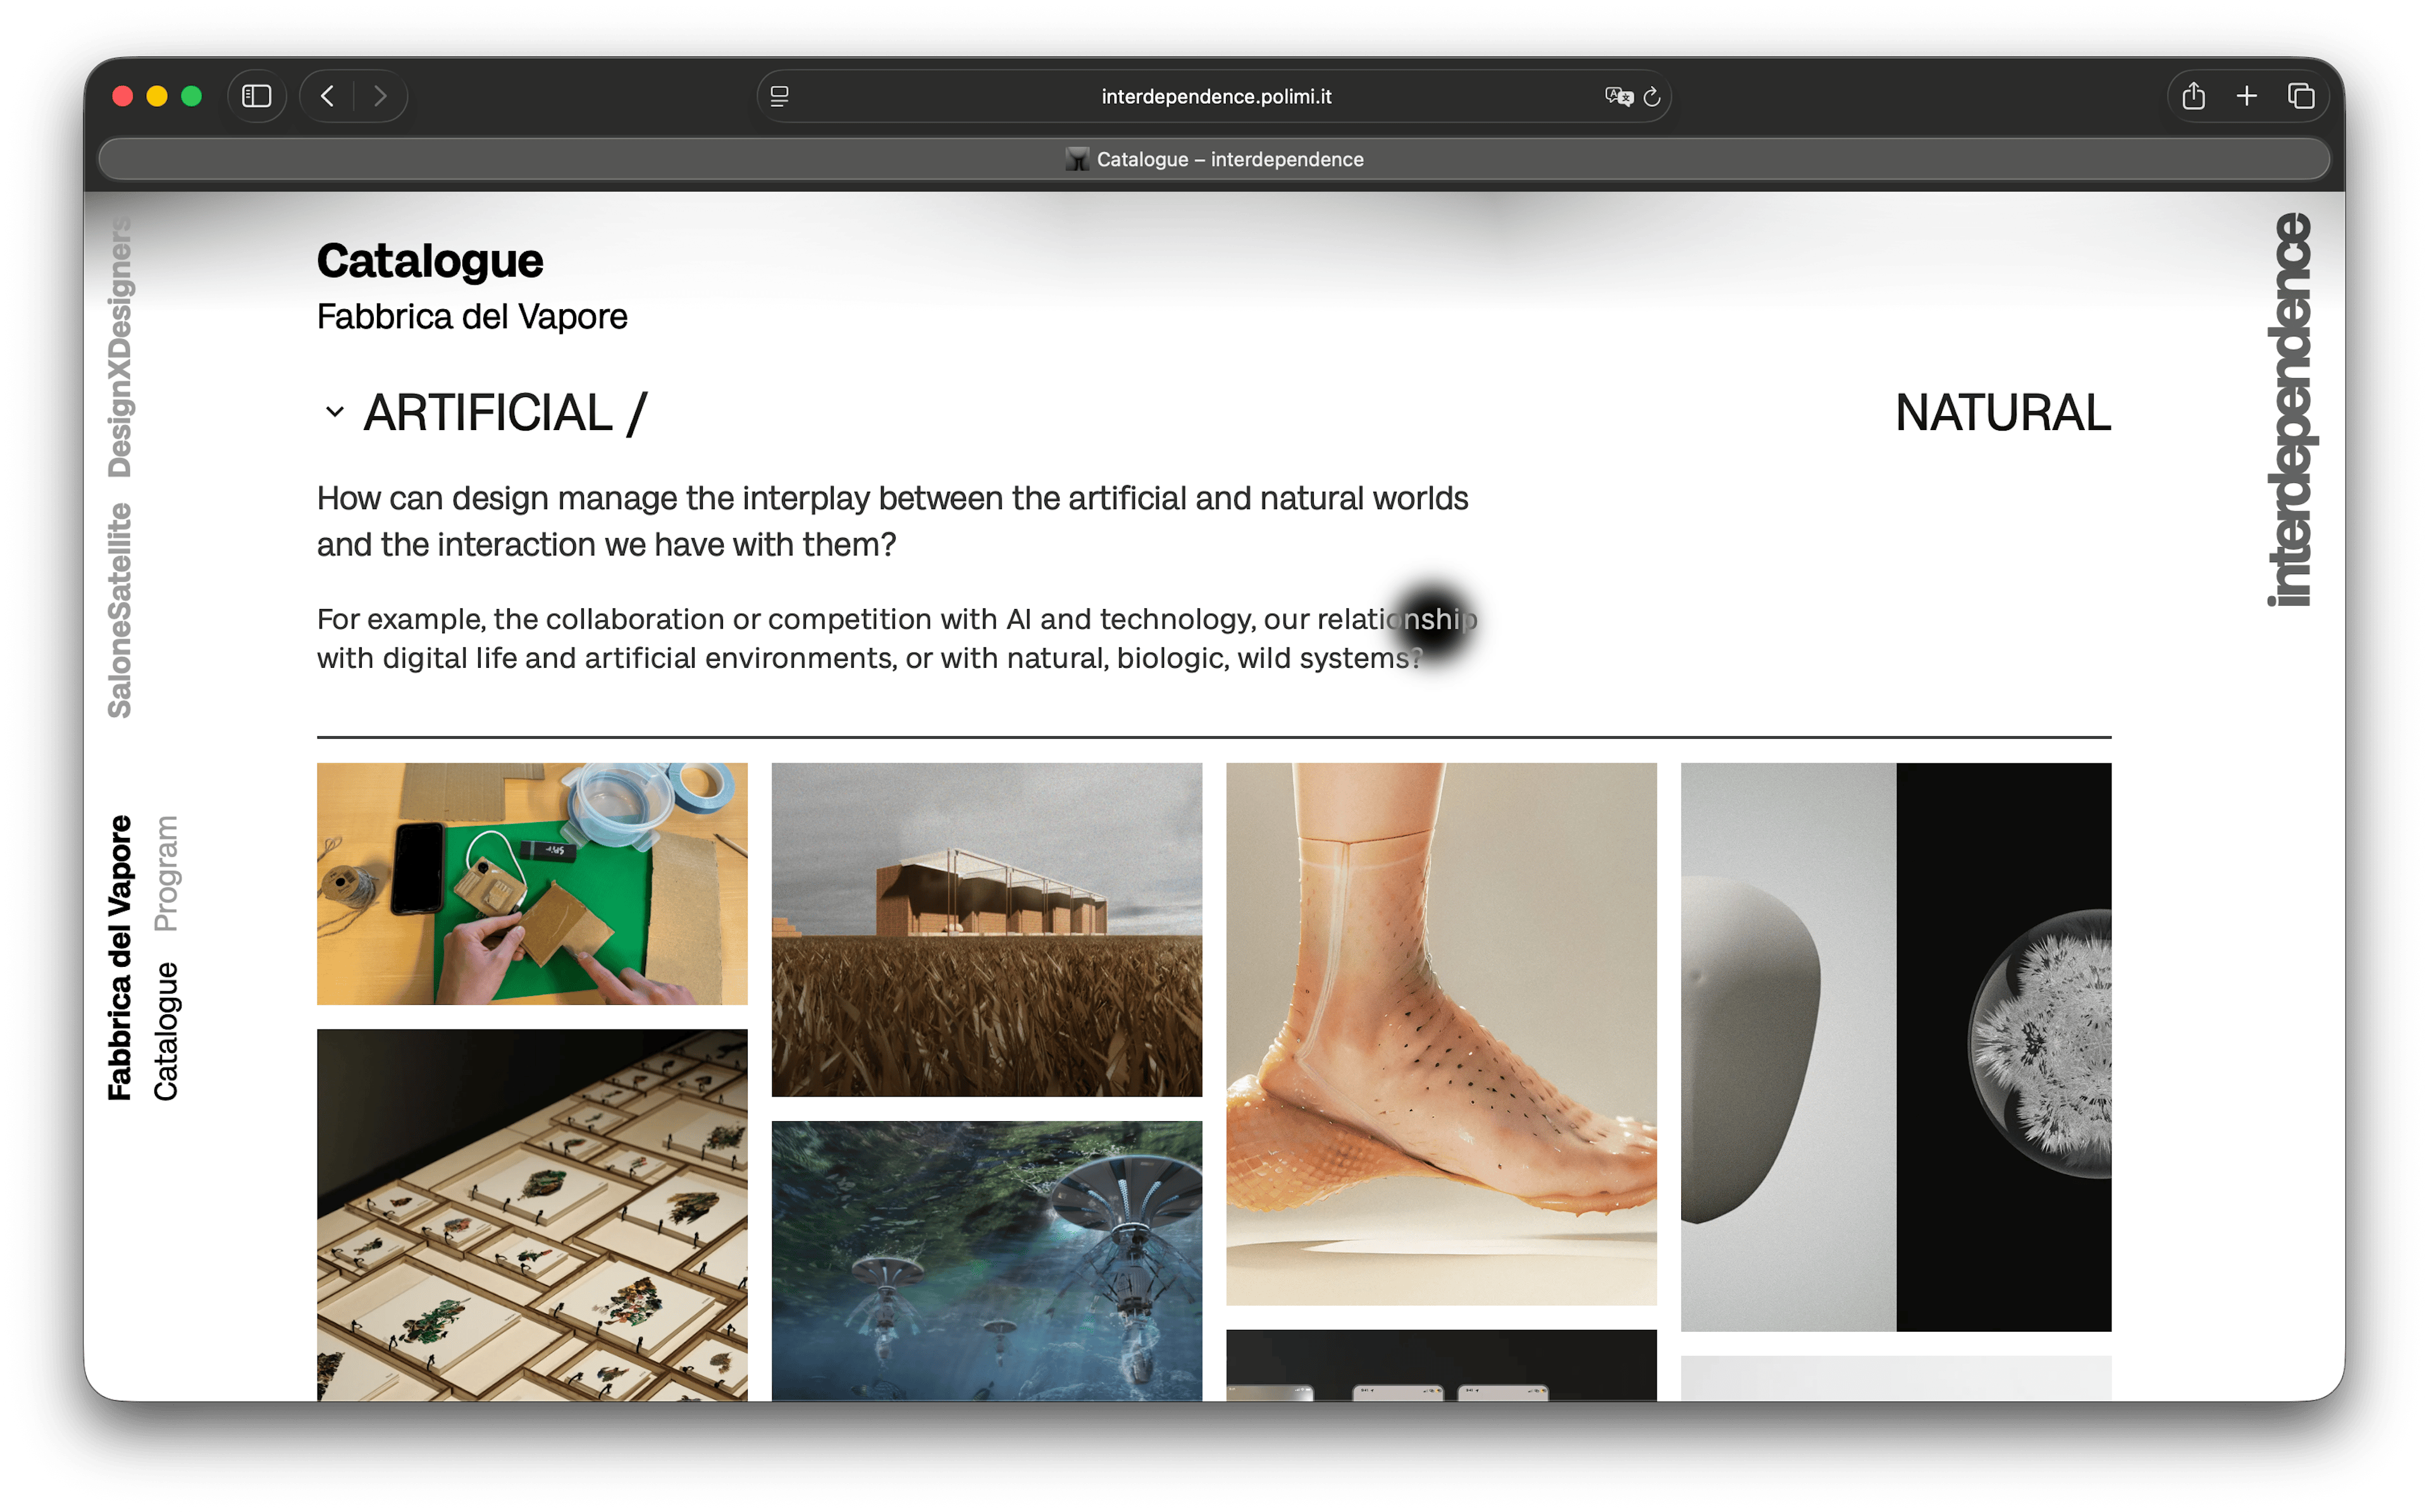Show the tab overview
2429x1512 pixels.
(x=2301, y=96)
